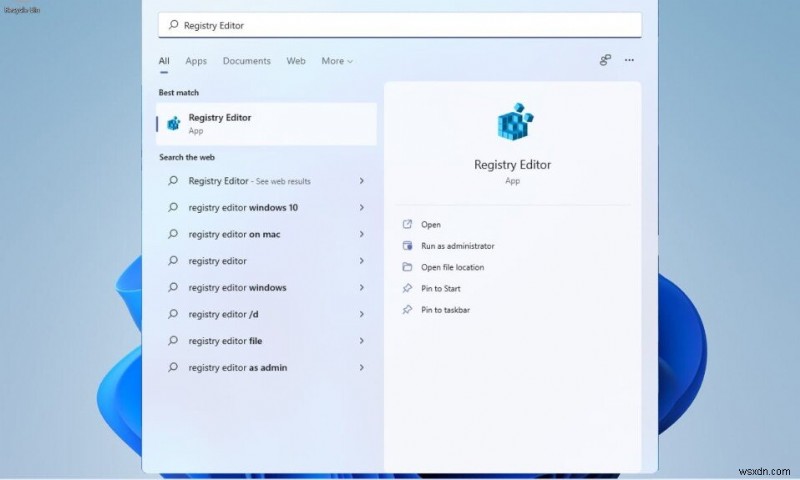The width and height of the screenshot is (800, 480).
Task: Expand chevron for 'registry editor as admin'
Action: tap(361, 368)
